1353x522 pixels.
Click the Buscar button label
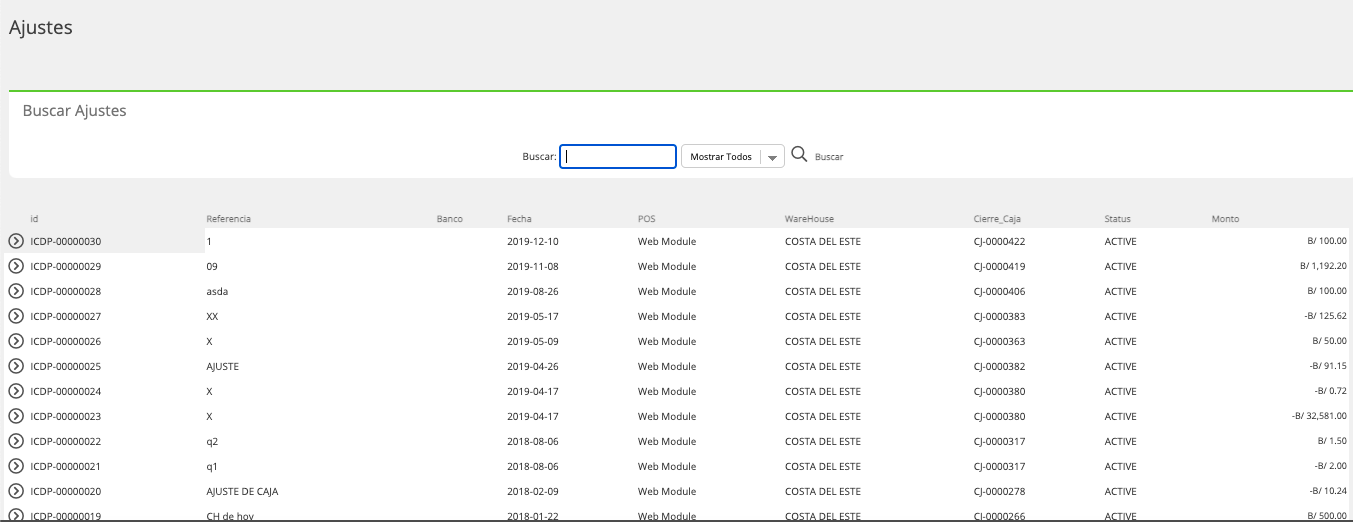(x=829, y=157)
